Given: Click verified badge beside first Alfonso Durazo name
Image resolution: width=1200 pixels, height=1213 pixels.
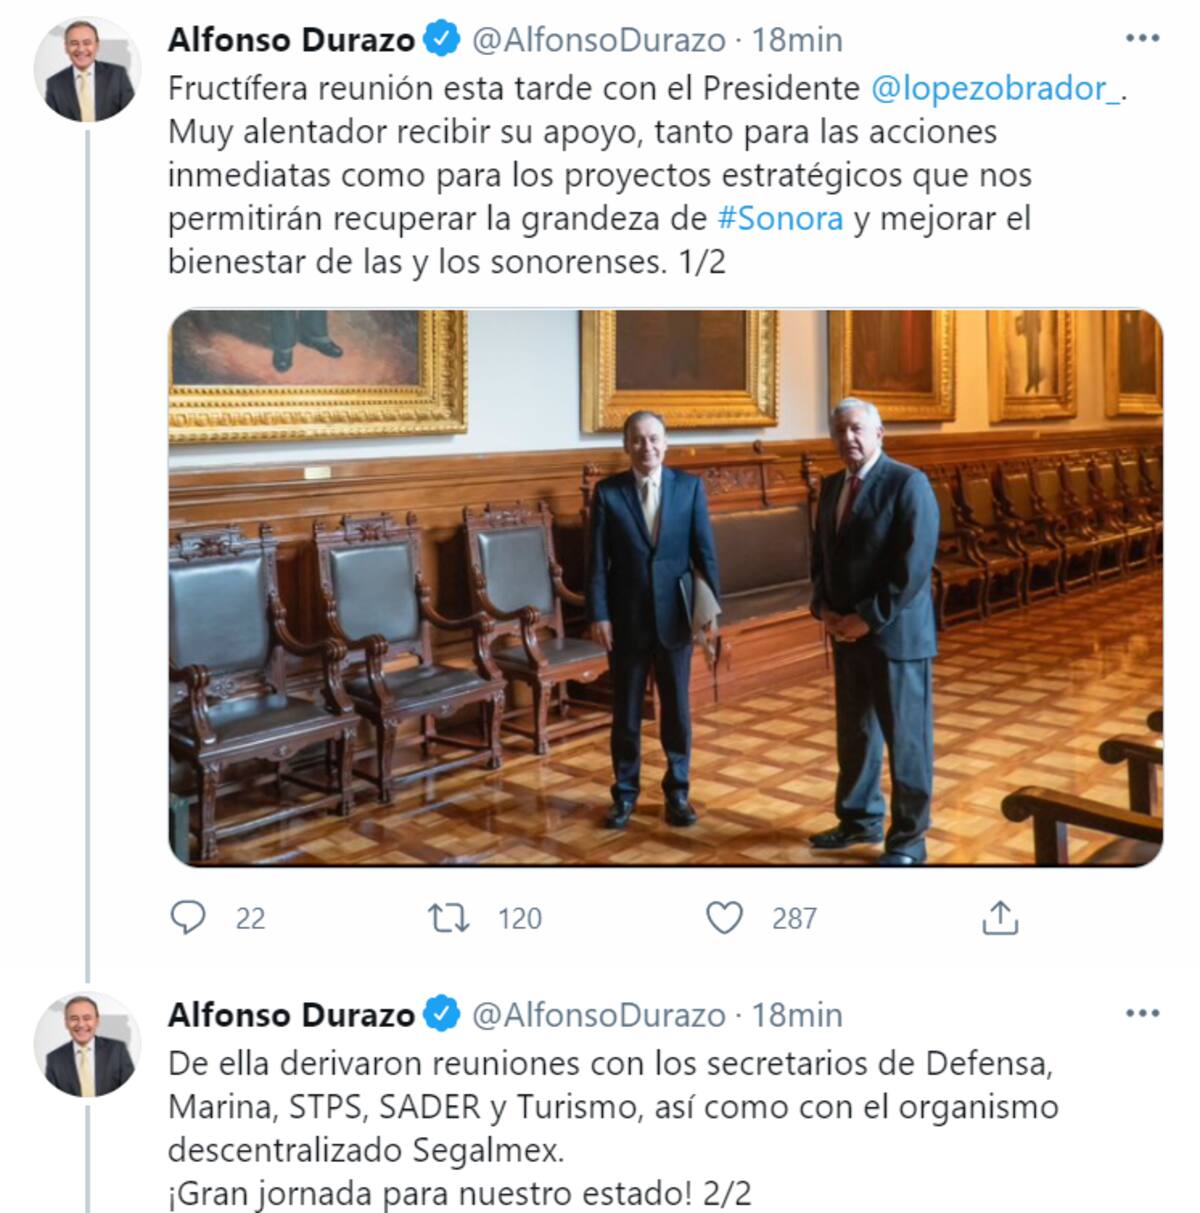Looking at the screenshot, I should 441,39.
